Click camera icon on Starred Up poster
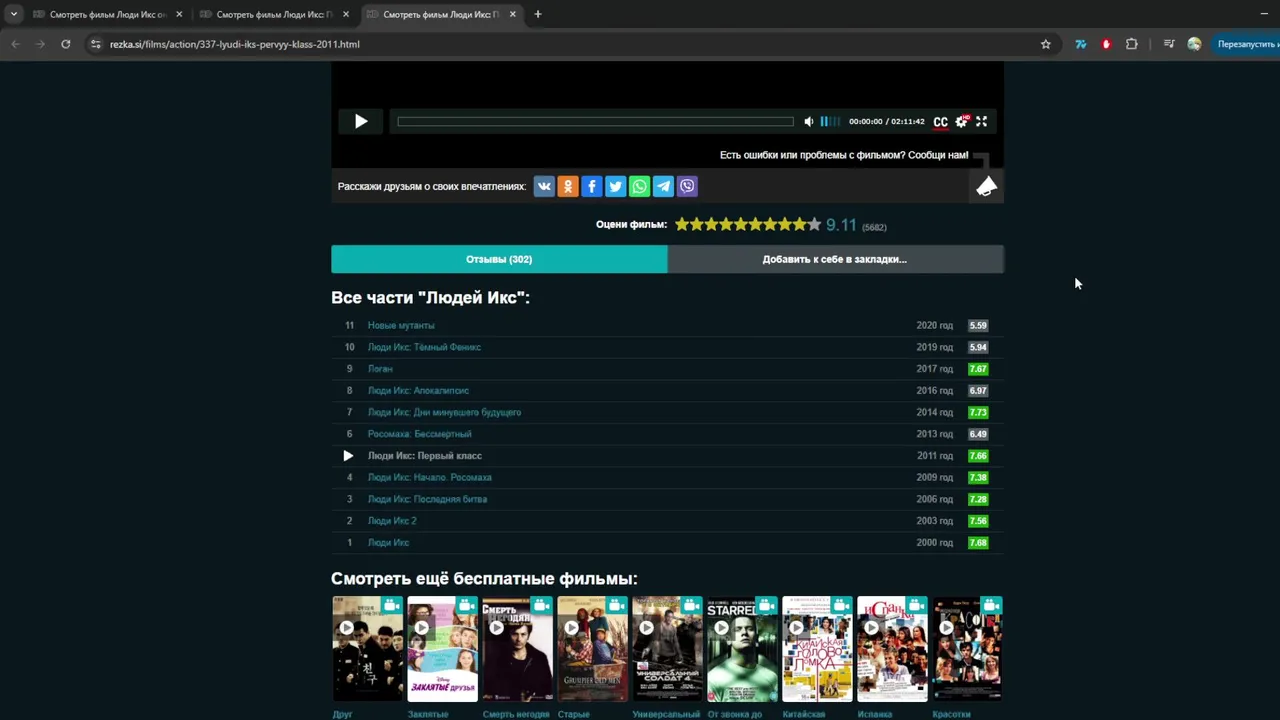The width and height of the screenshot is (1280, 720). tap(766, 605)
